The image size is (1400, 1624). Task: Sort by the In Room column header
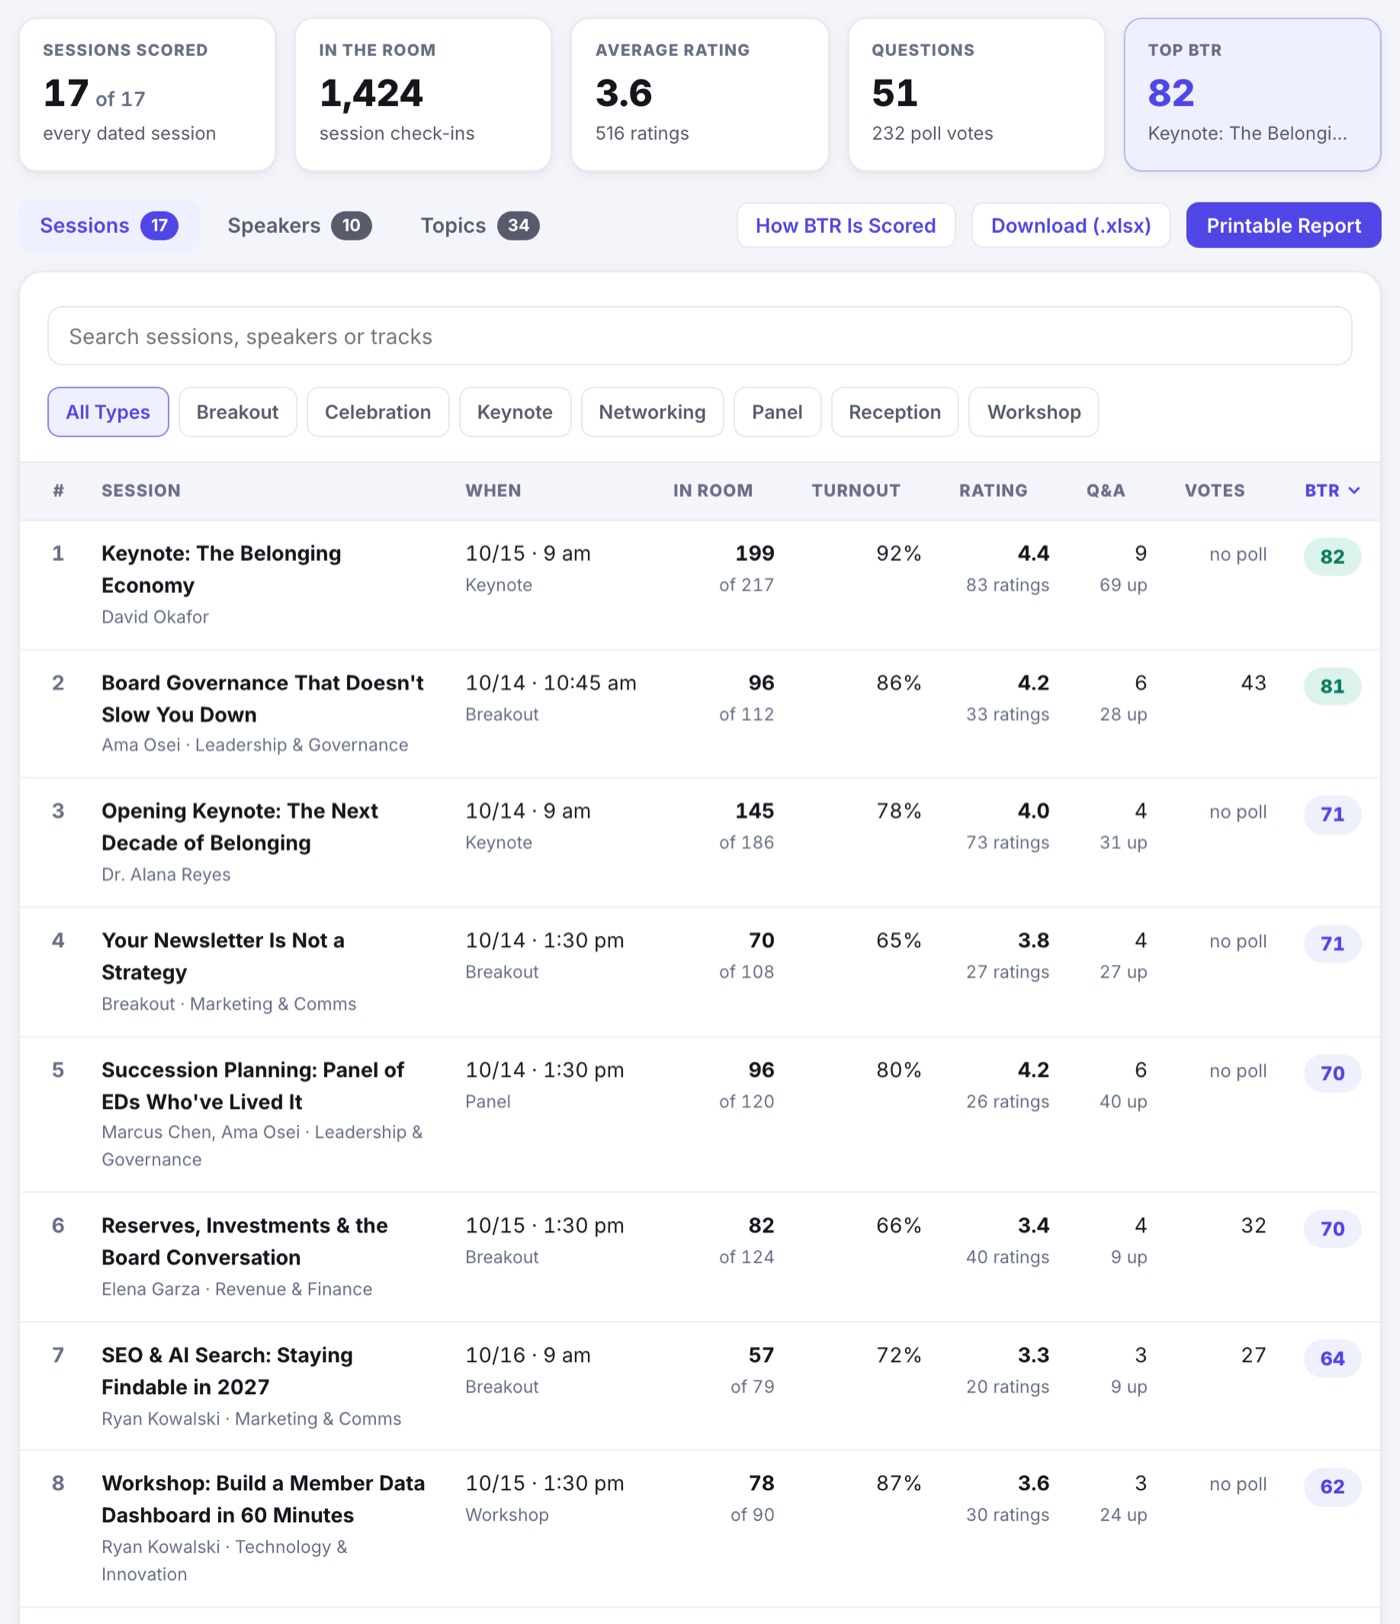click(713, 491)
